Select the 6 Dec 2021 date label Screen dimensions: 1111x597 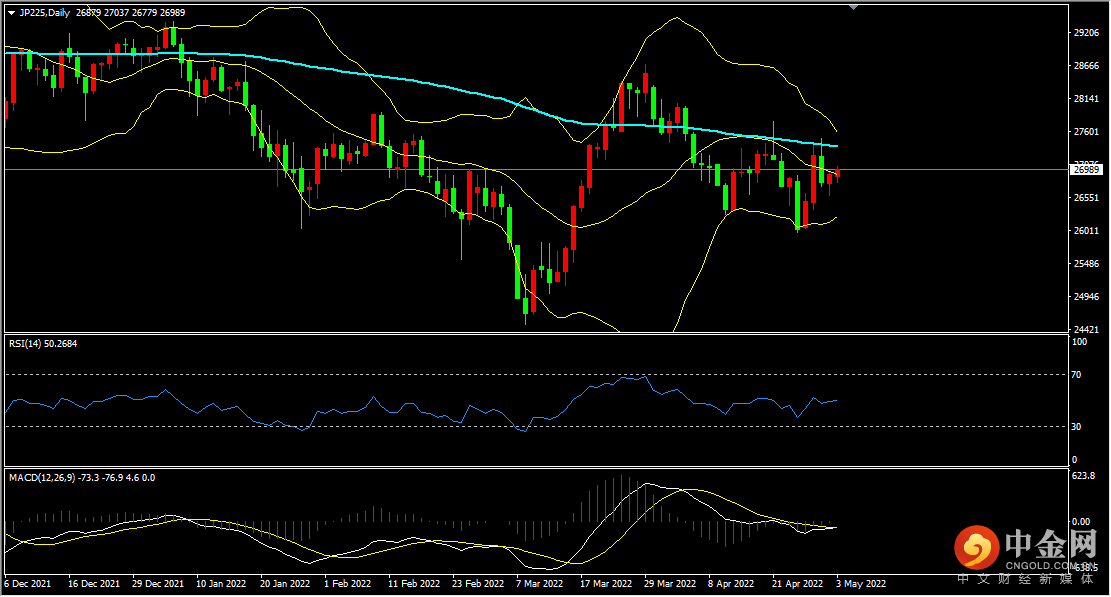pyautogui.click(x=28, y=584)
